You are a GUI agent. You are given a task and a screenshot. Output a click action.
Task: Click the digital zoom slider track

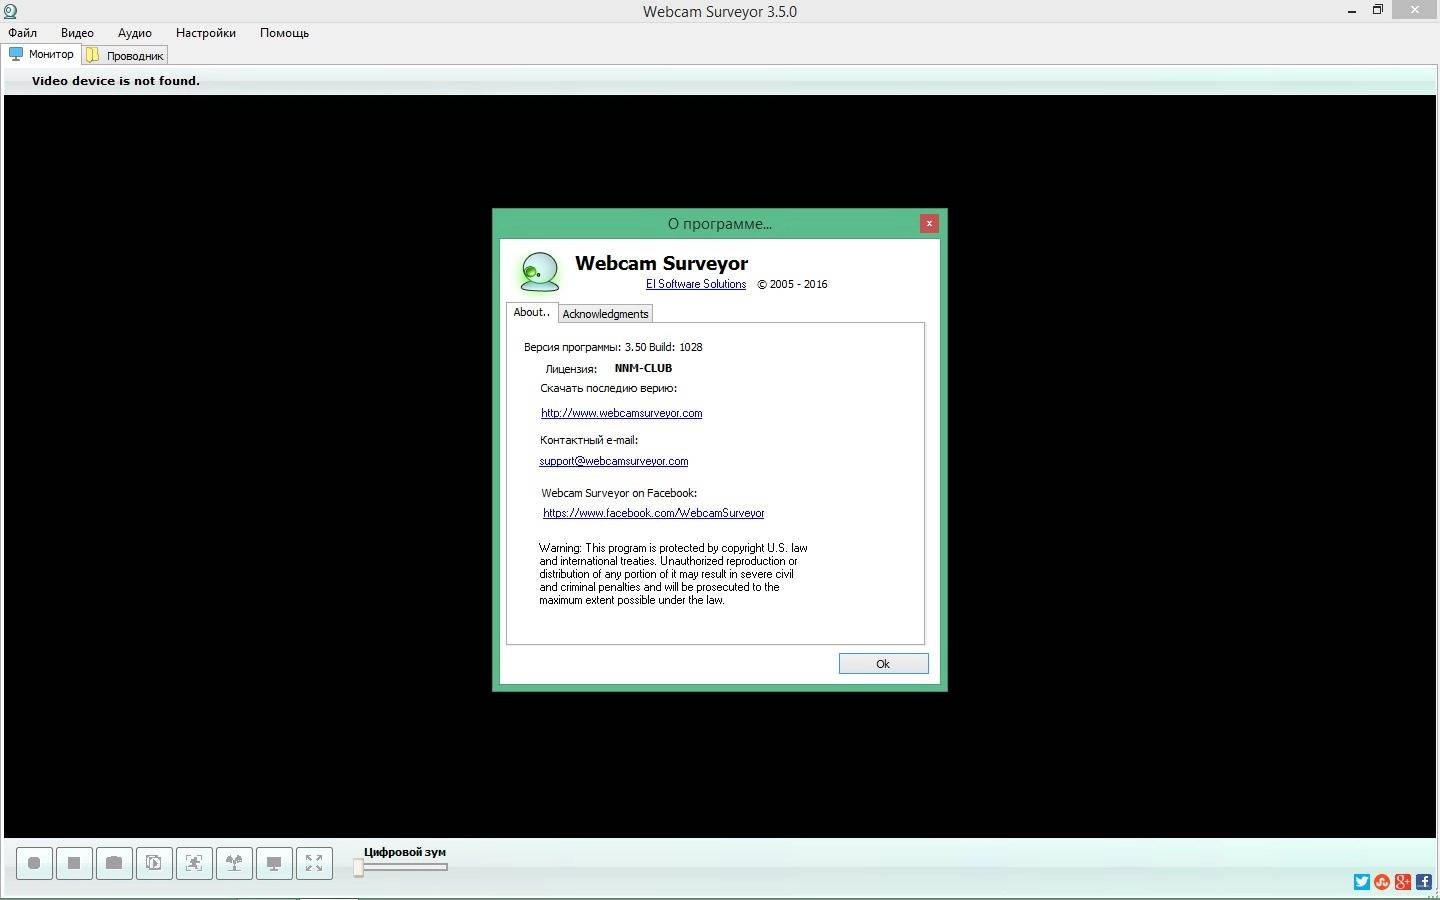(x=403, y=867)
